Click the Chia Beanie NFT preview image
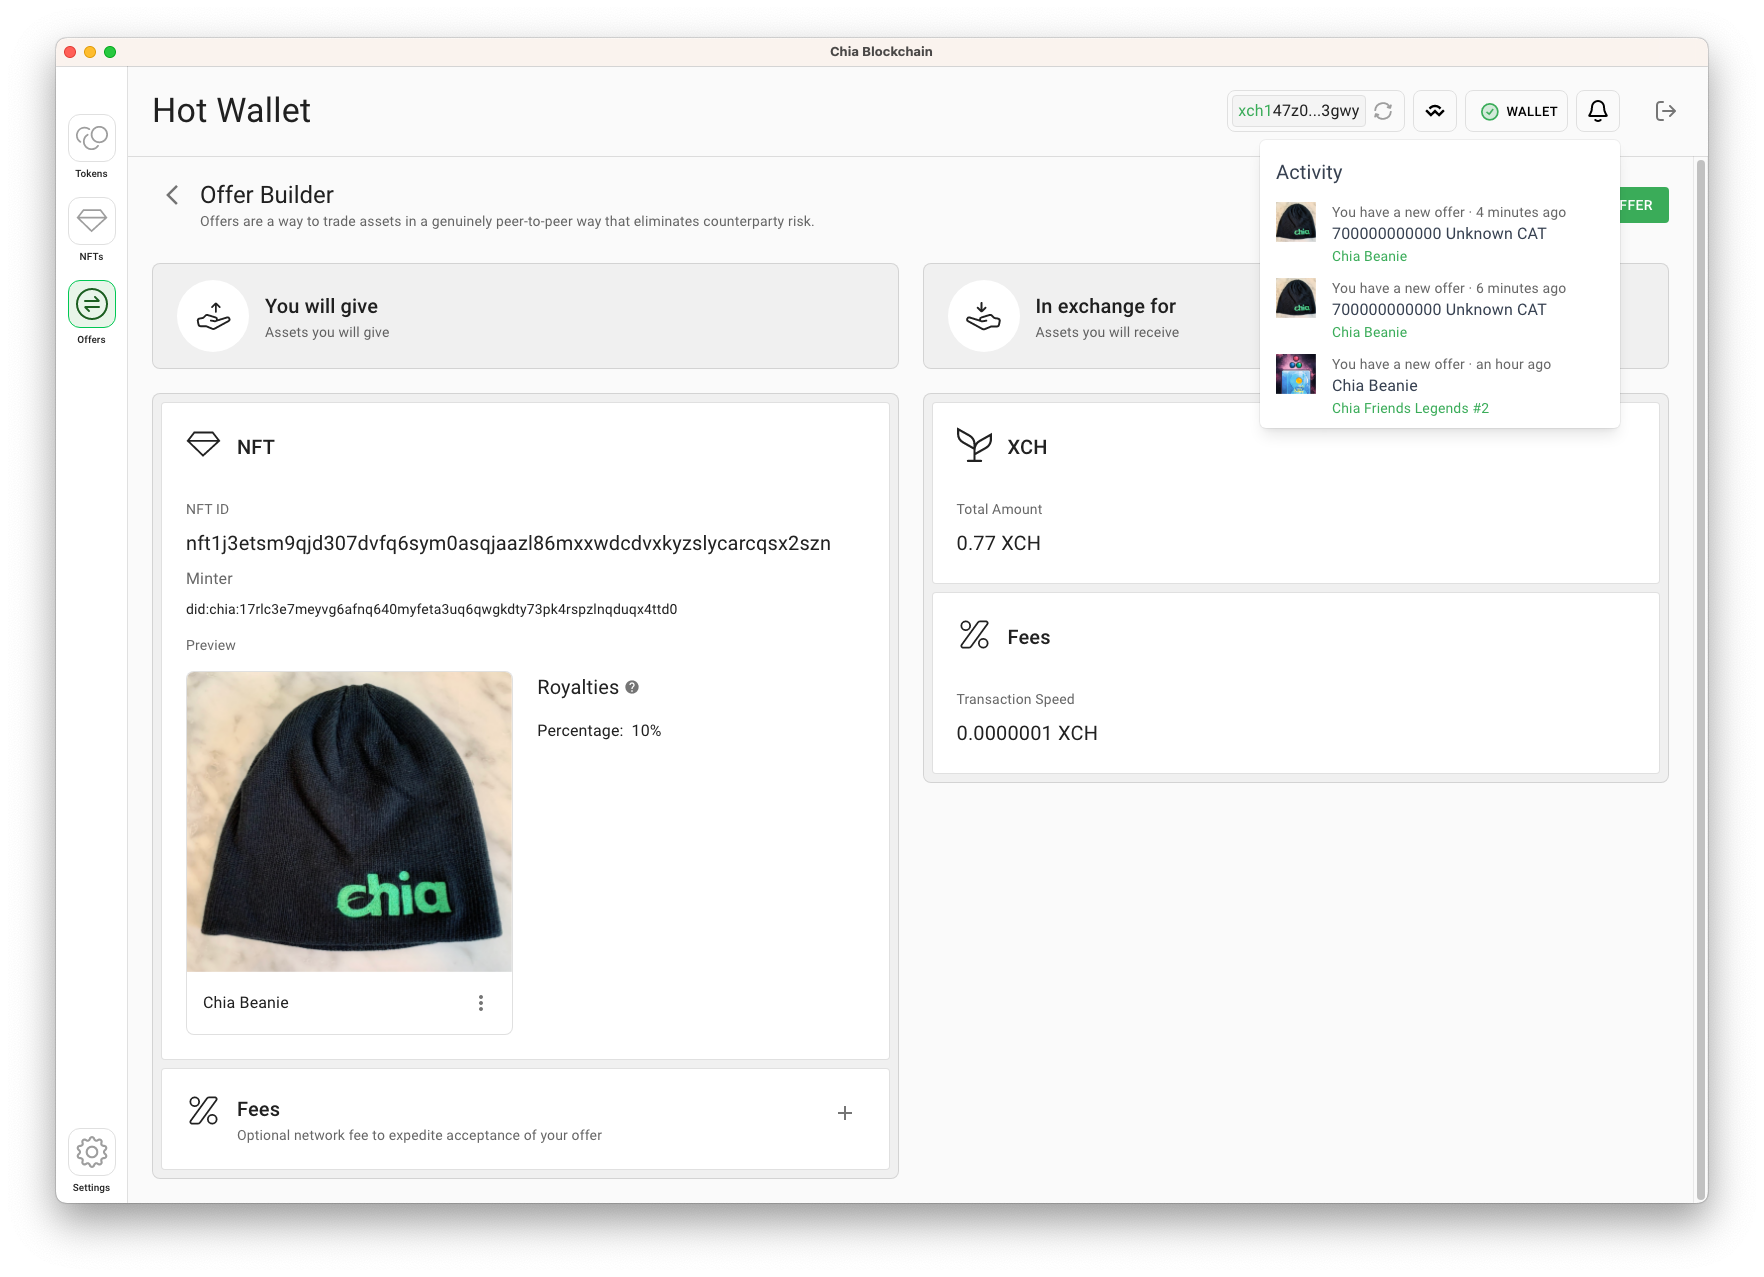This screenshot has height=1277, width=1764. point(349,821)
